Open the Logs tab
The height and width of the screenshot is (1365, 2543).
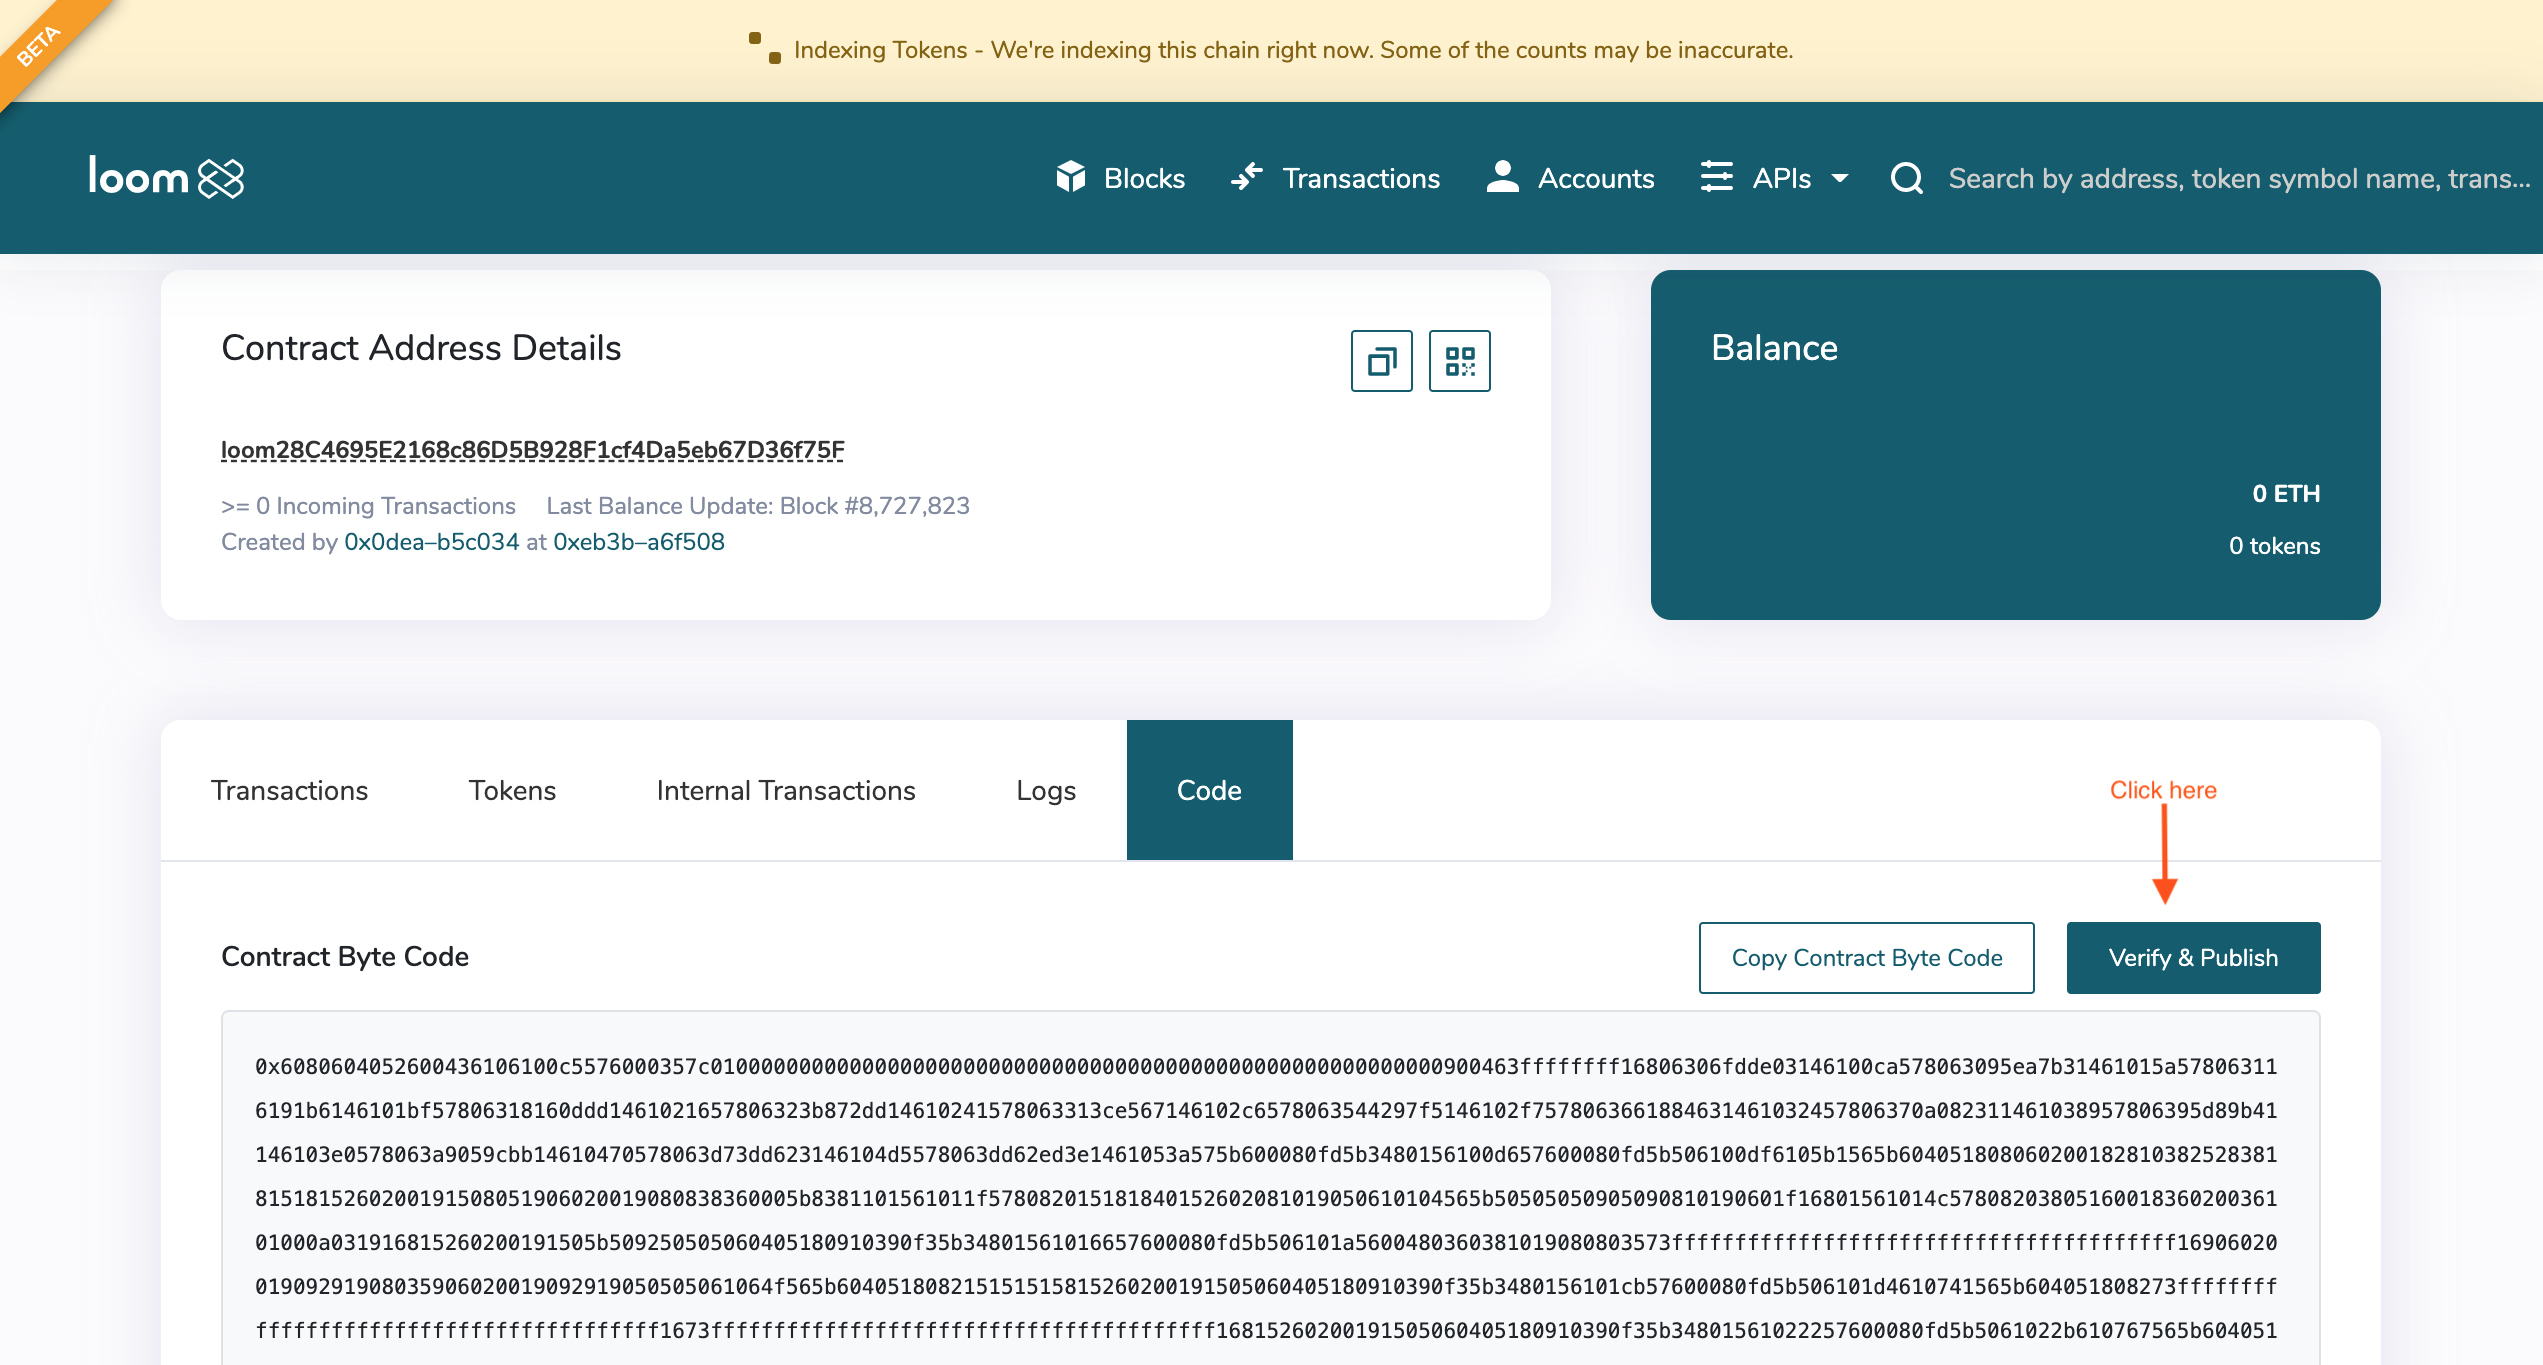(1046, 790)
